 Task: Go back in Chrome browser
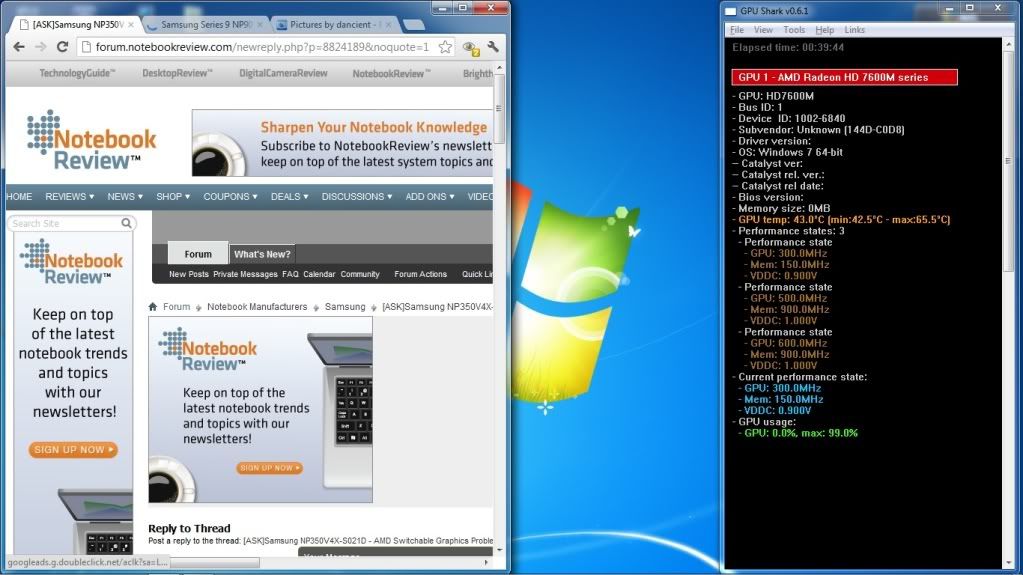[x=19, y=47]
